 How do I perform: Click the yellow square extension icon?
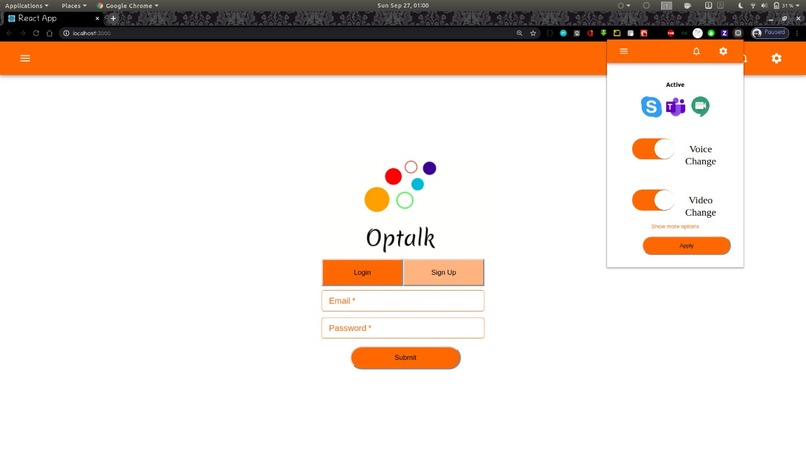(617, 33)
